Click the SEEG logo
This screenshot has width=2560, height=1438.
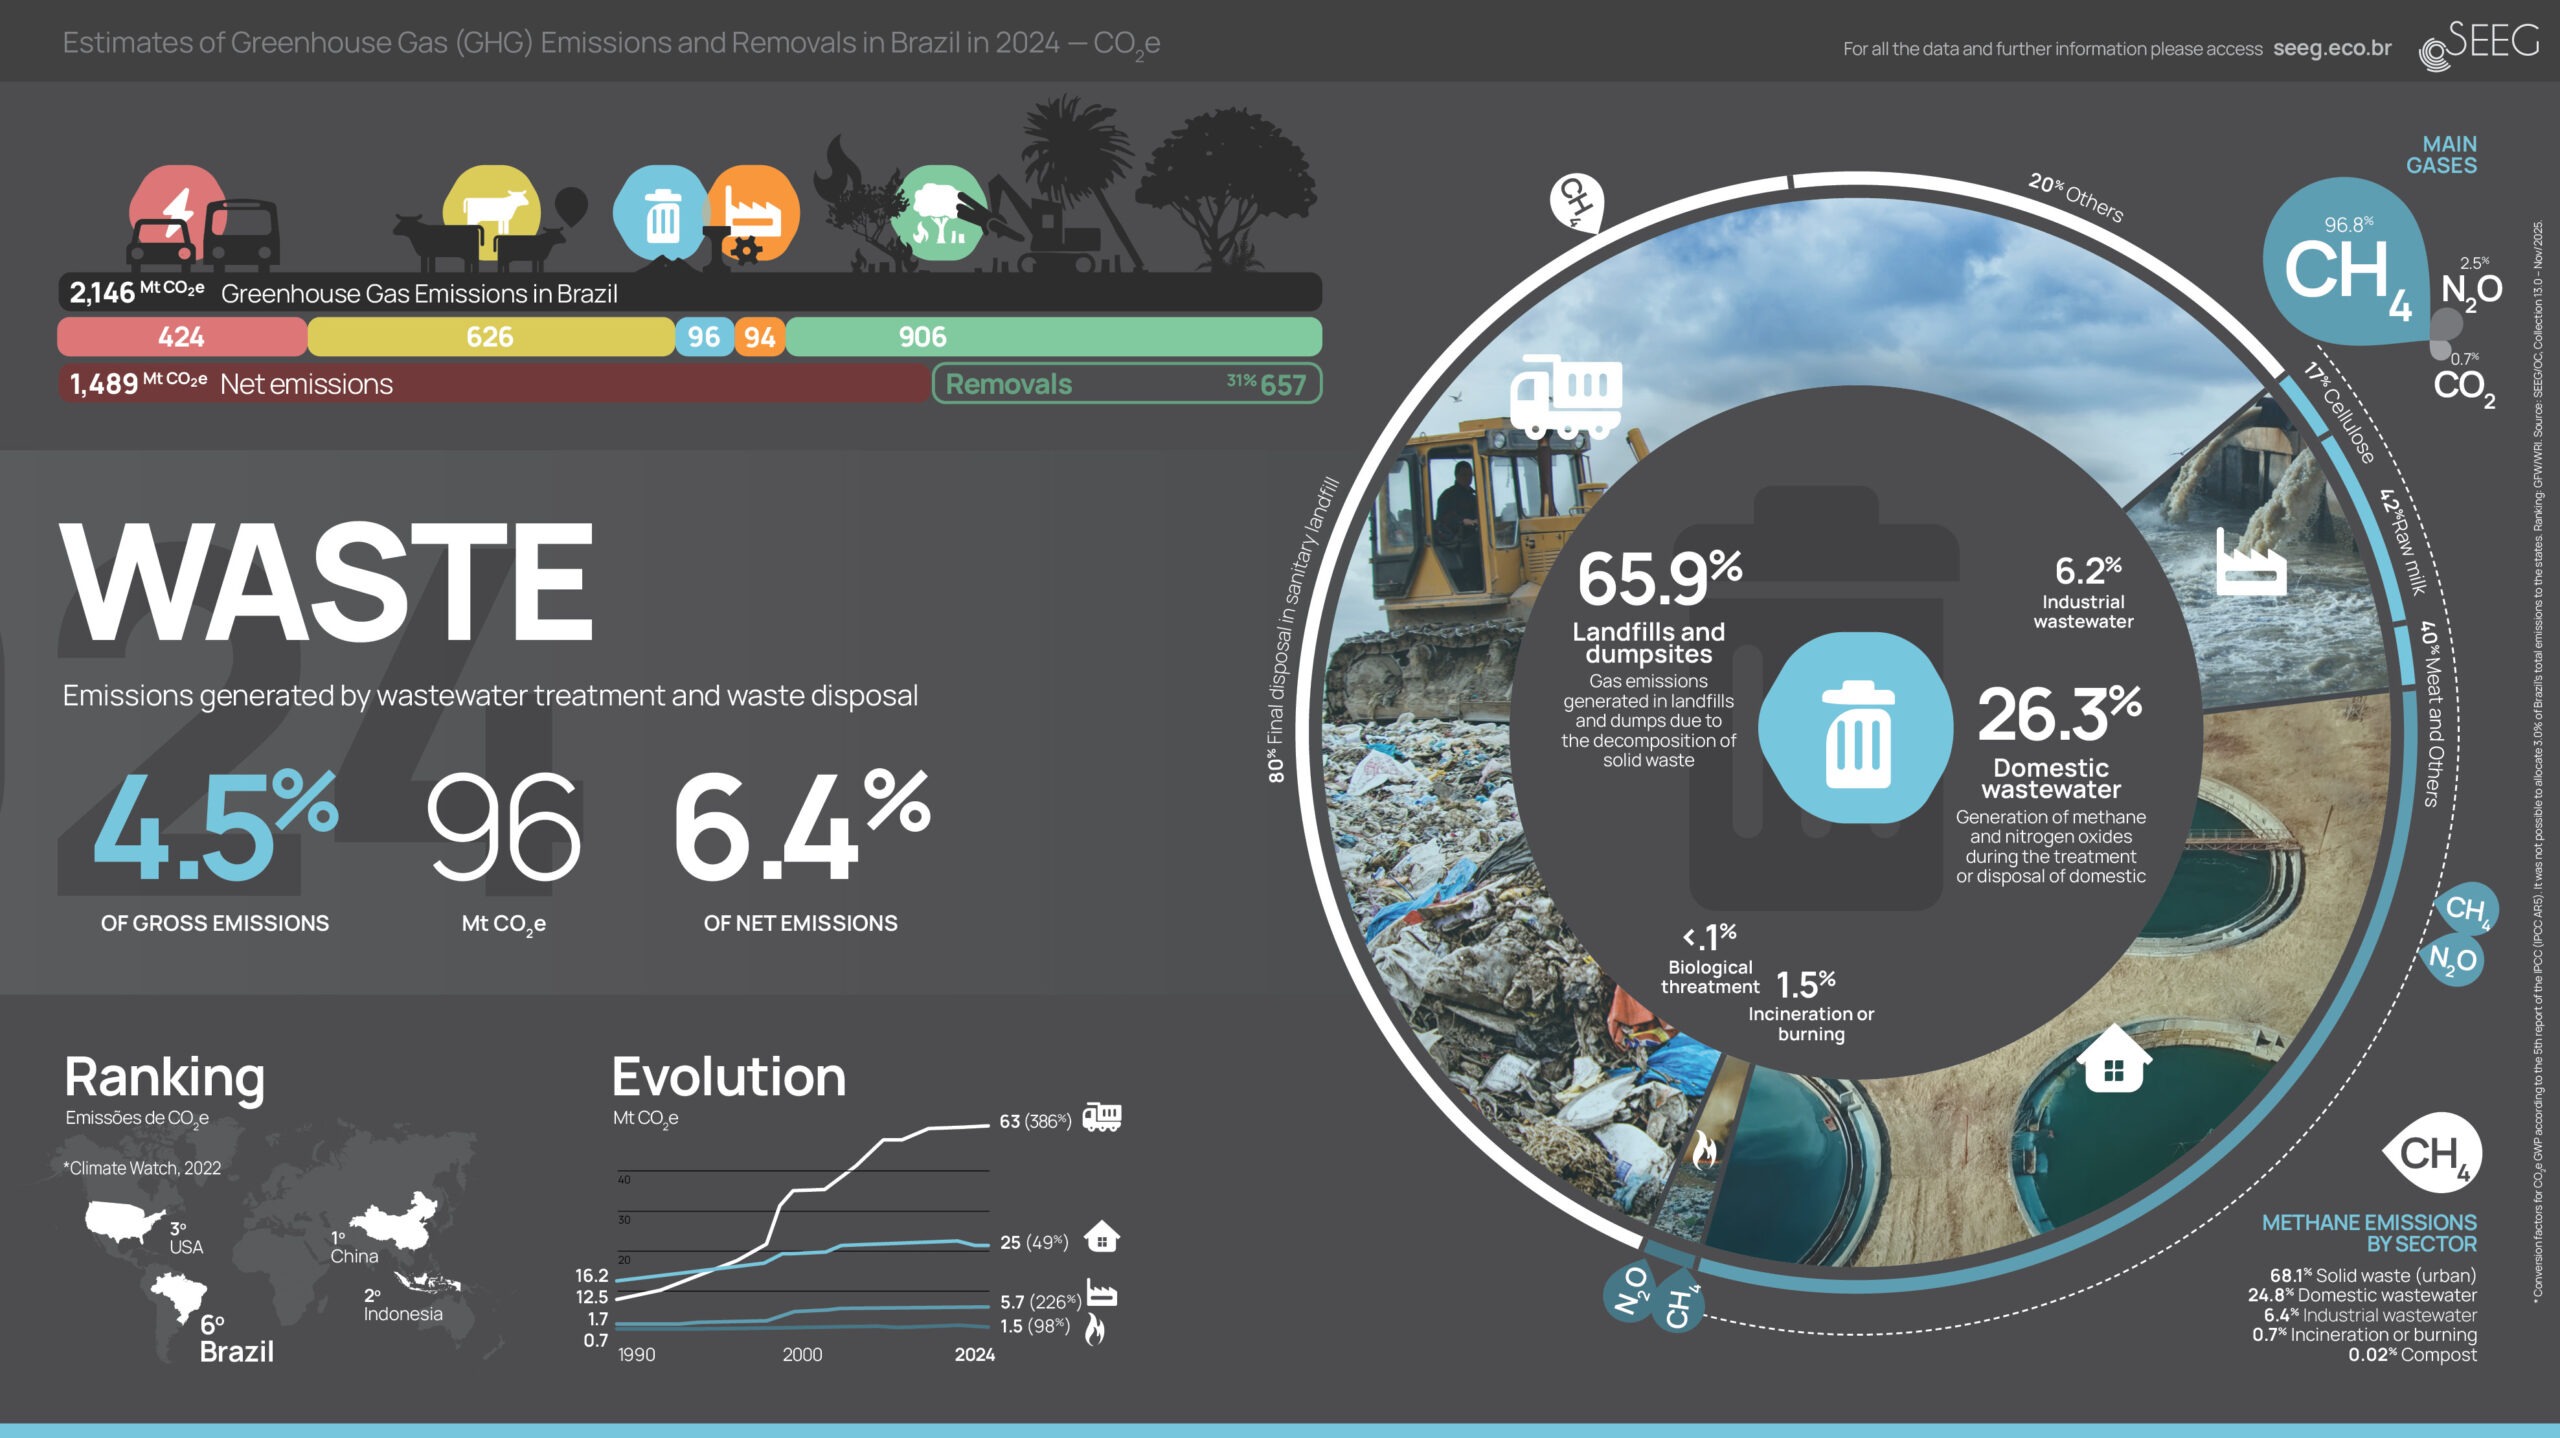2480,45
